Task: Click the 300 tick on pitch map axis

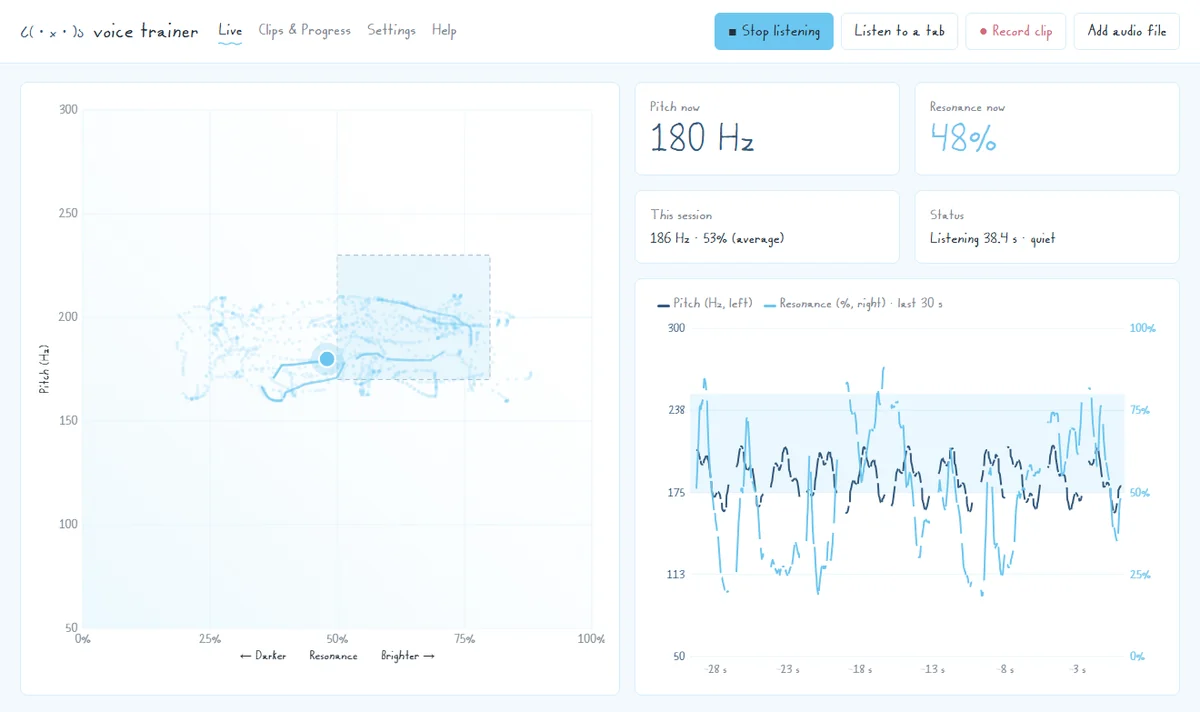Action: point(68,110)
